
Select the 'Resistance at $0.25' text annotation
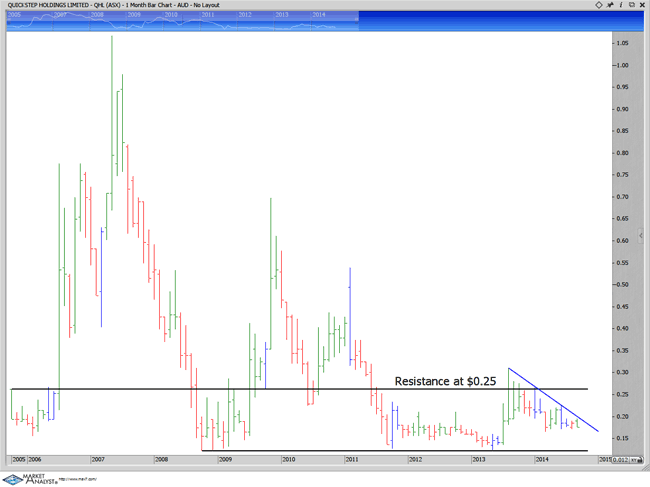pyautogui.click(x=445, y=381)
